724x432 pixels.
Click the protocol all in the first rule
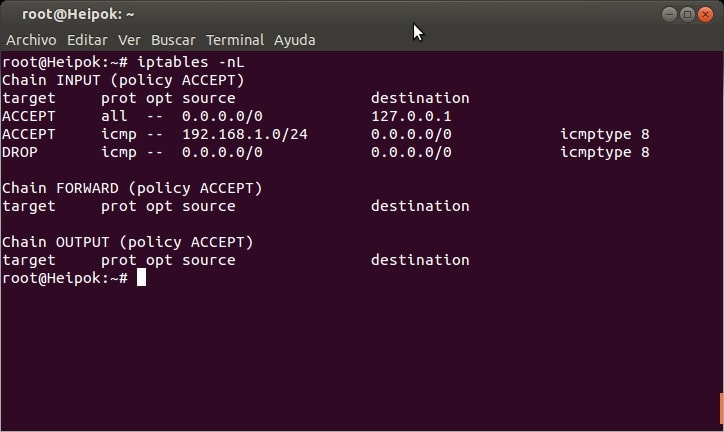114,116
